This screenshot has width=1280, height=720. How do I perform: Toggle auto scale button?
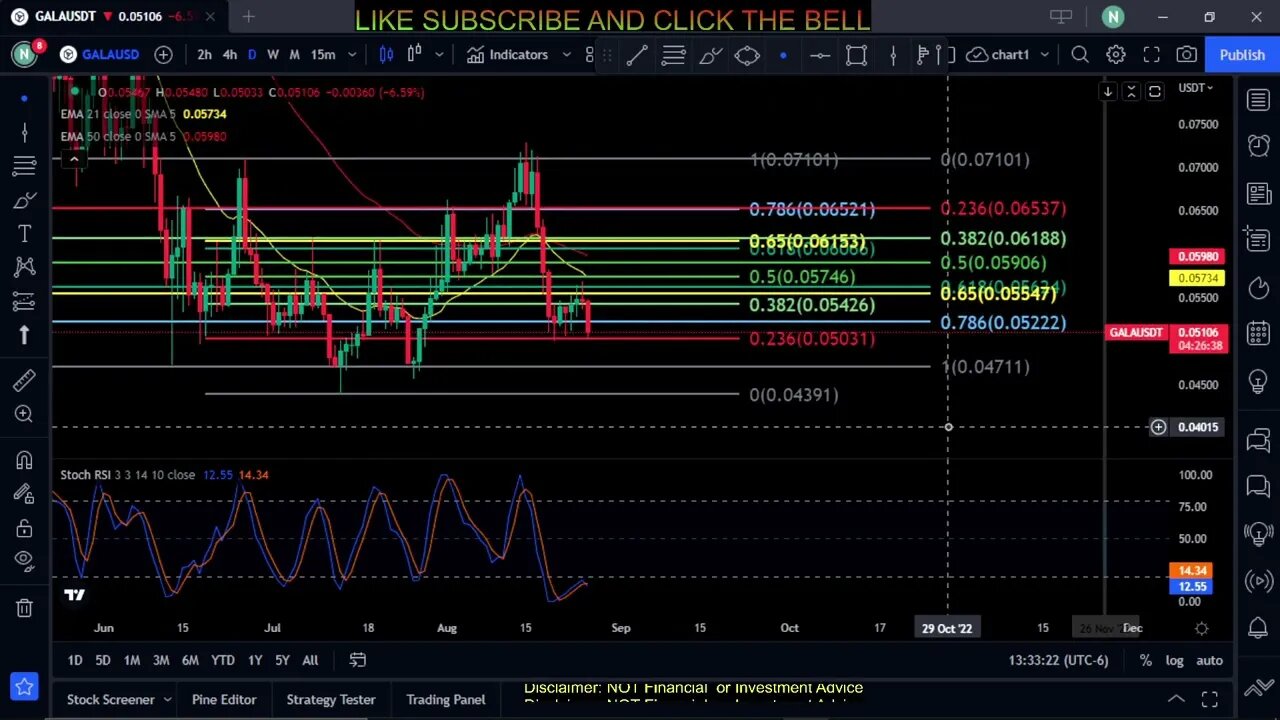[1209, 660]
